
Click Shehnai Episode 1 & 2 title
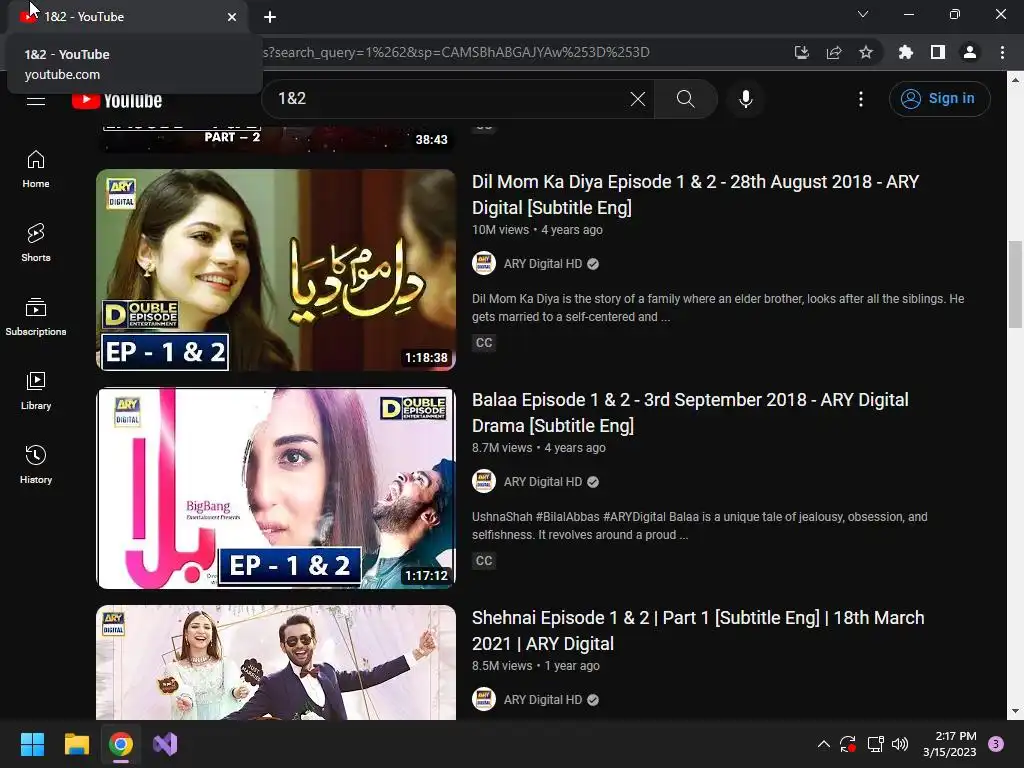(x=698, y=631)
